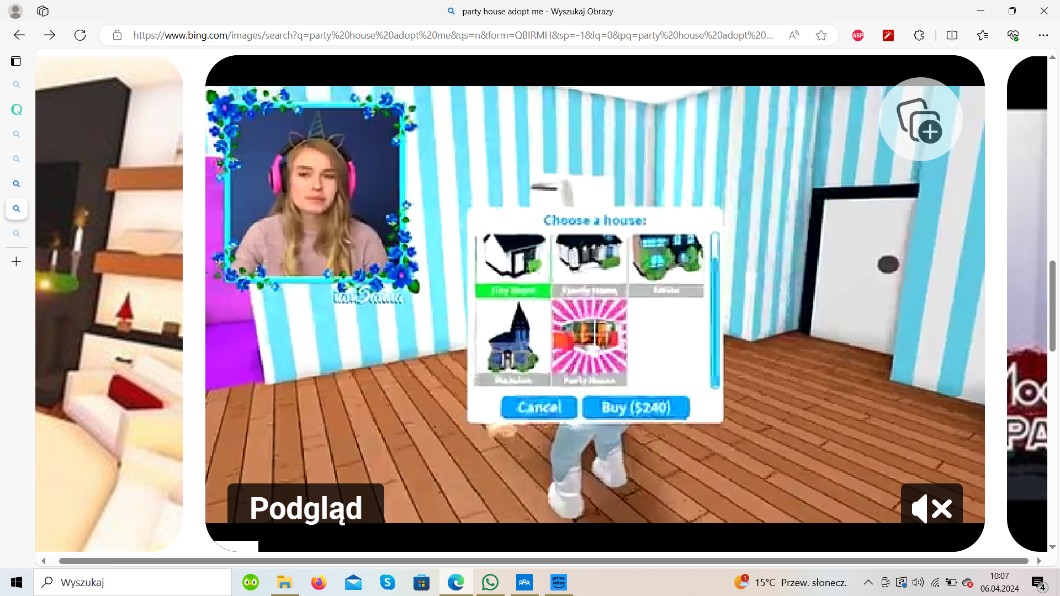Open the browser extensions puzzle icon
The height and width of the screenshot is (596, 1060).
(919, 35)
